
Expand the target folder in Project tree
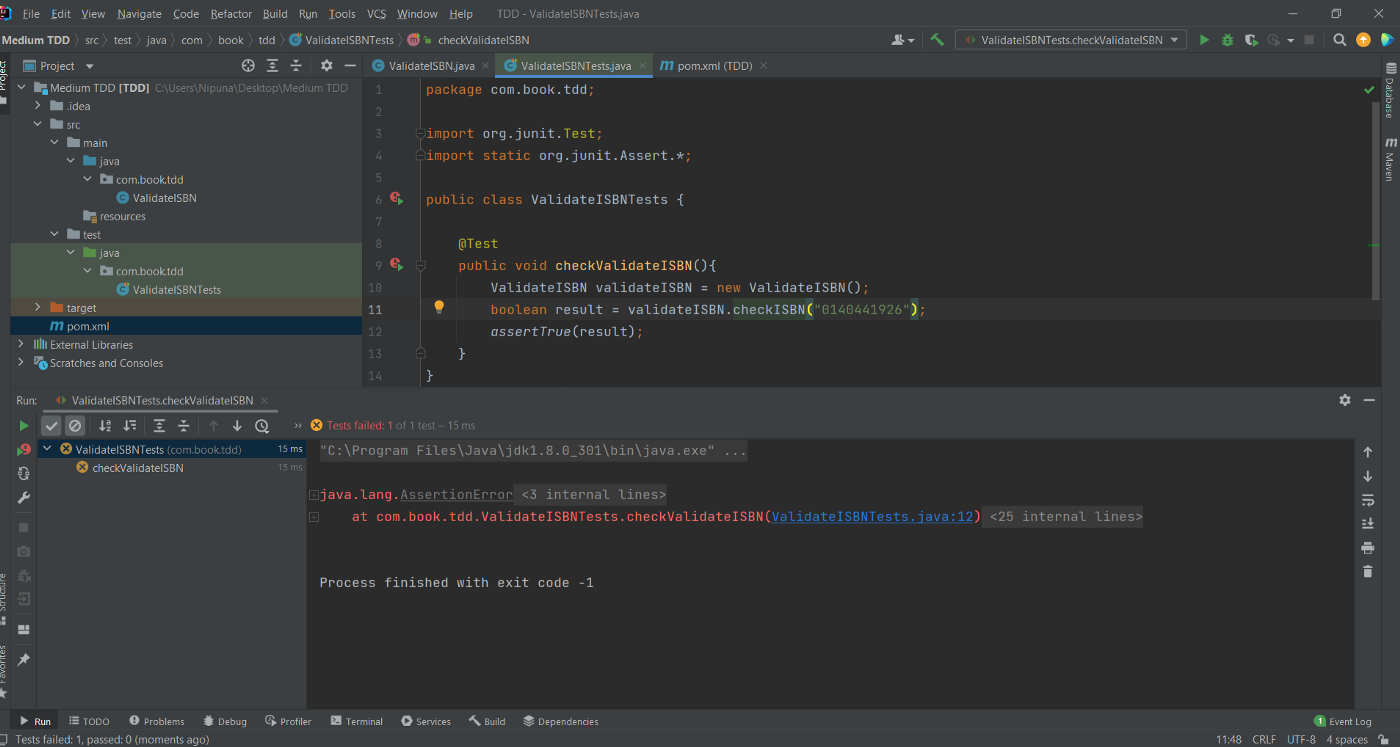[x=39, y=308]
